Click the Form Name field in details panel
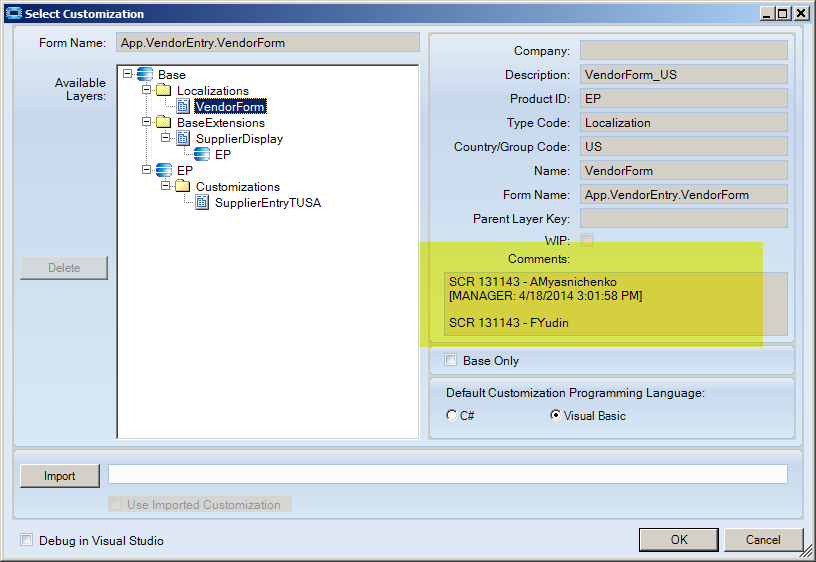 [684, 194]
